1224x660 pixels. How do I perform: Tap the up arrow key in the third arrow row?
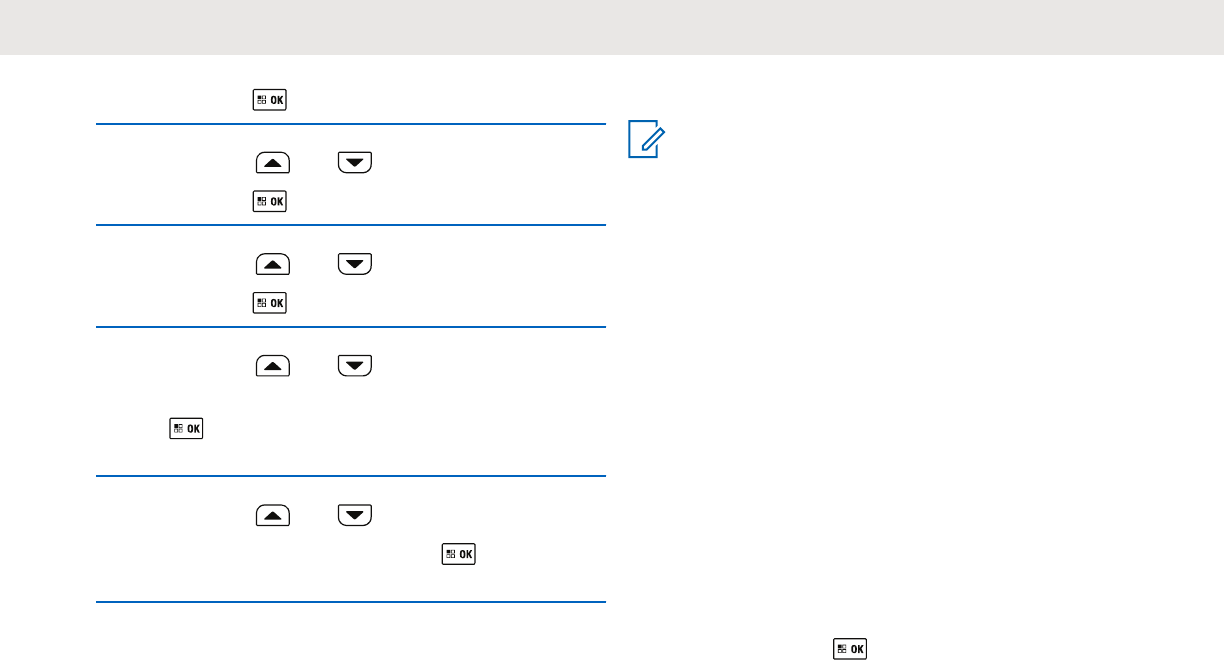pyautogui.click(x=273, y=365)
